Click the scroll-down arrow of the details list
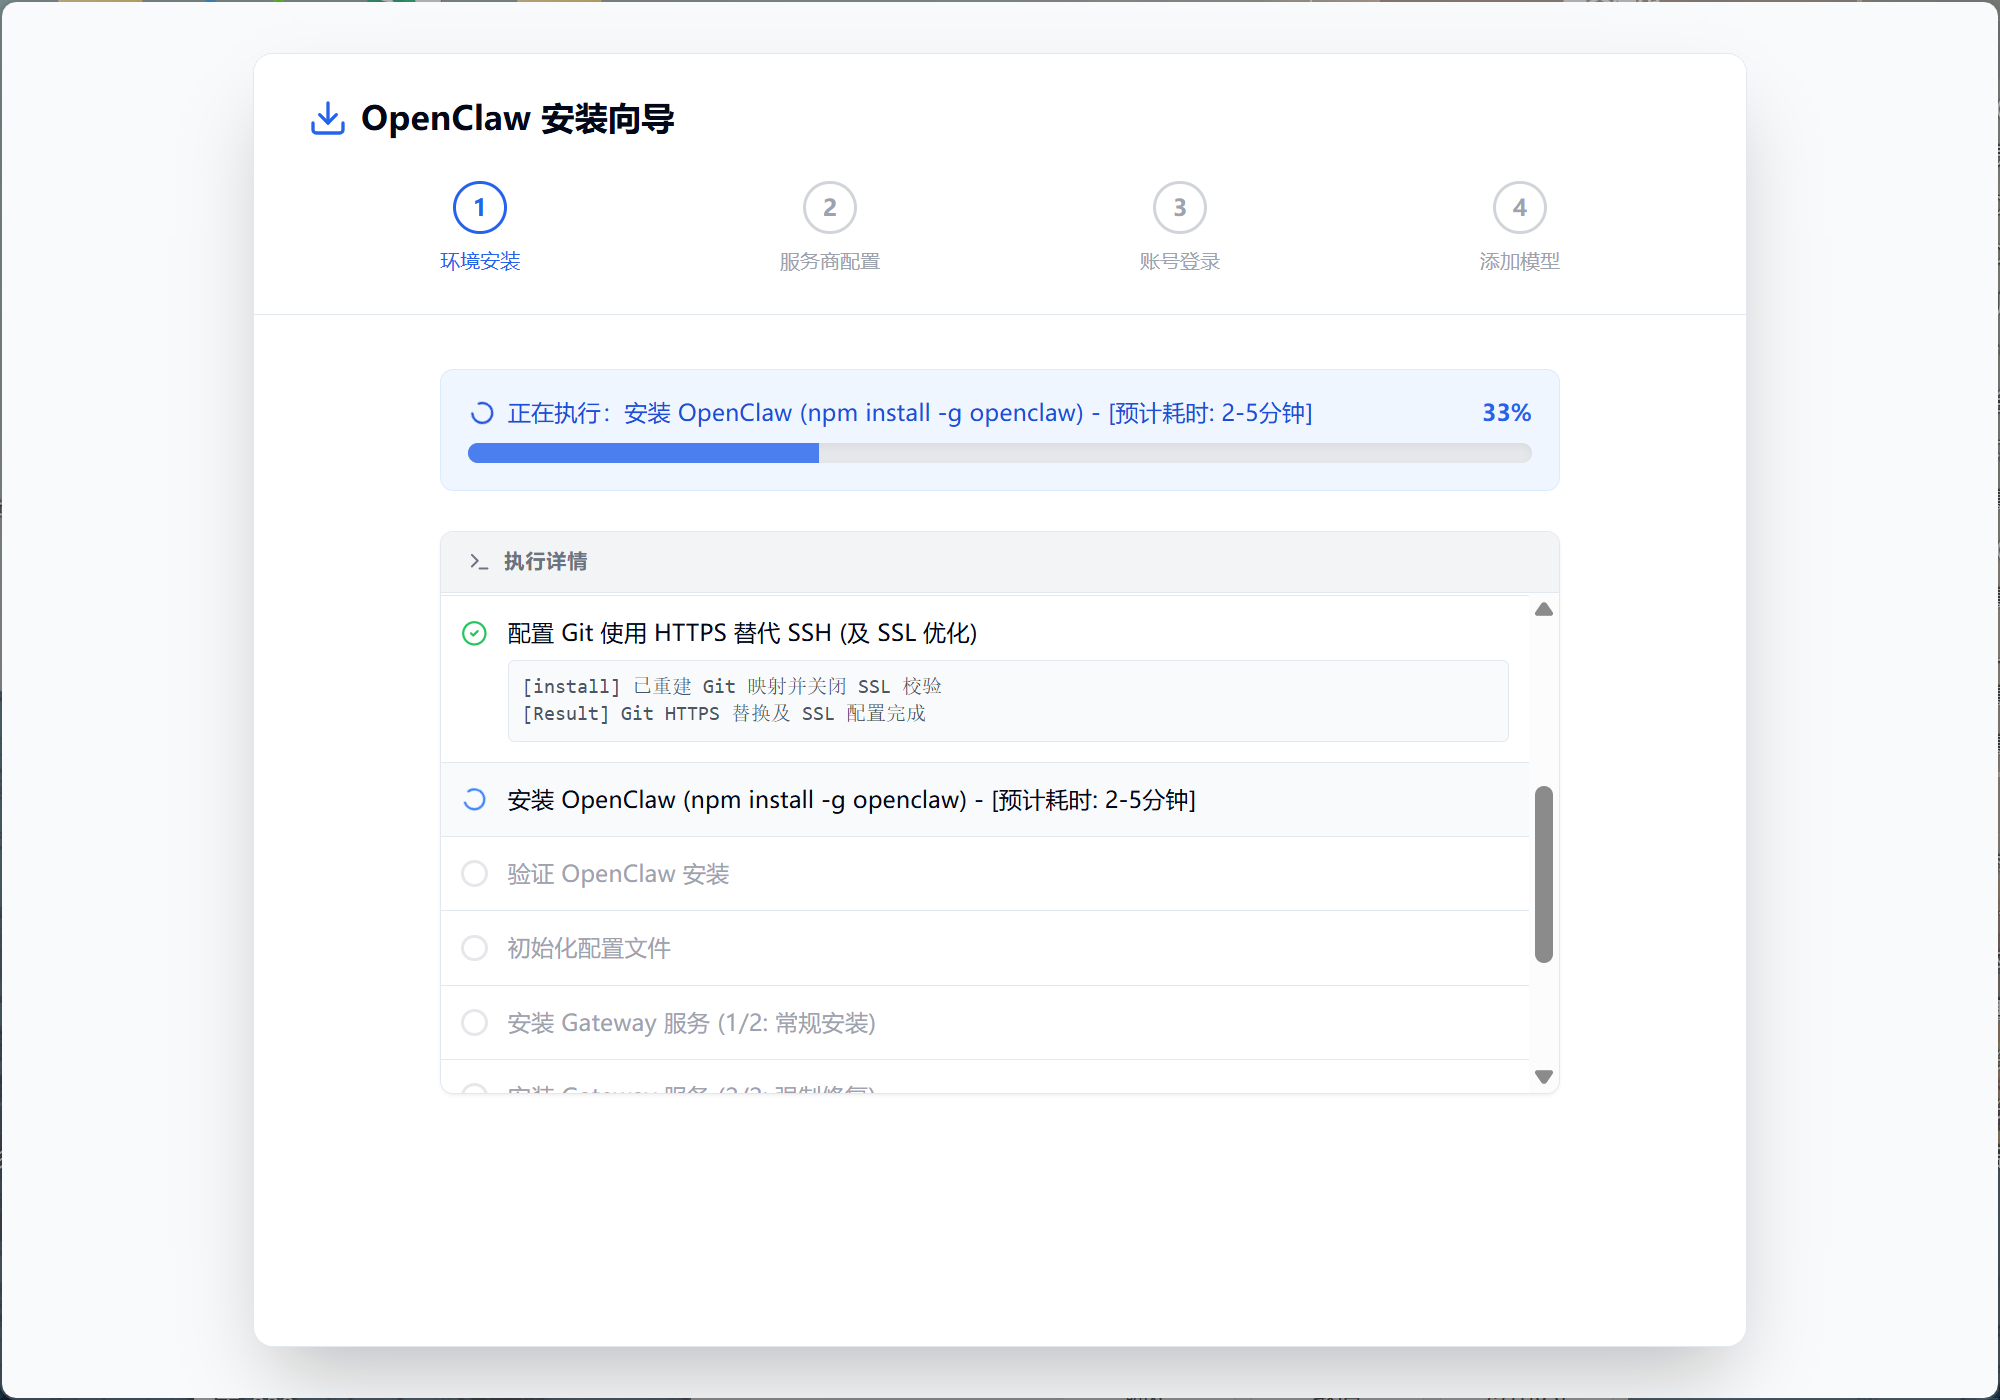The width and height of the screenshot is (2000, 1400). [x=1543, y=1077]
